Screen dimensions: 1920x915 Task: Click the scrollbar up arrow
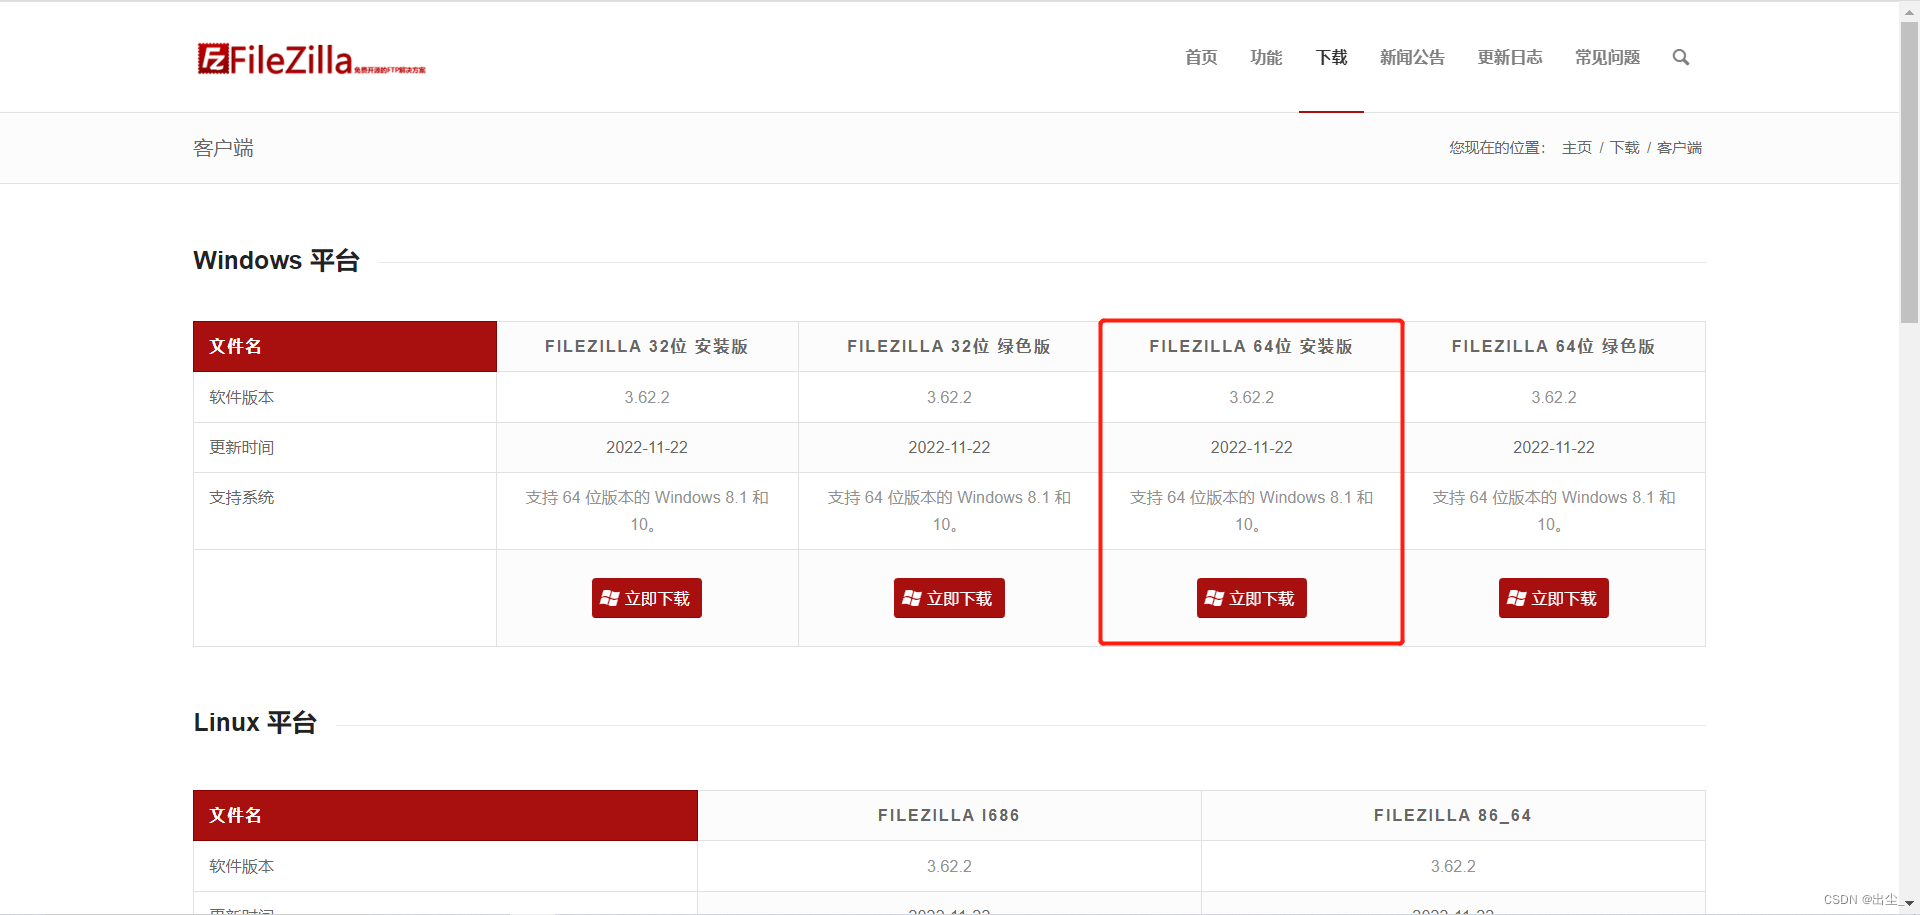[x=1908, y=10]
